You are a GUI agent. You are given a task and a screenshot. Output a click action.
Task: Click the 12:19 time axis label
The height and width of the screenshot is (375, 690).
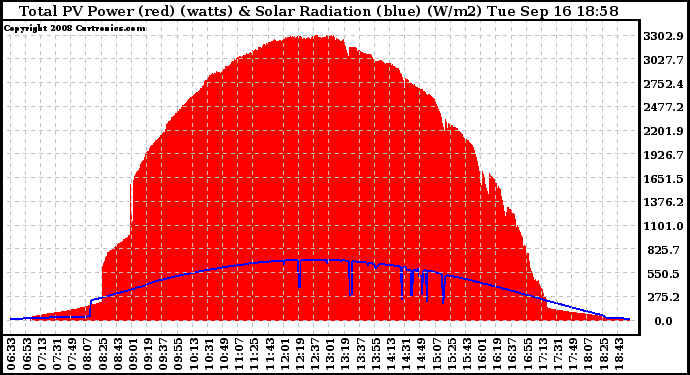pyautogui.click(x=299, y=353)
